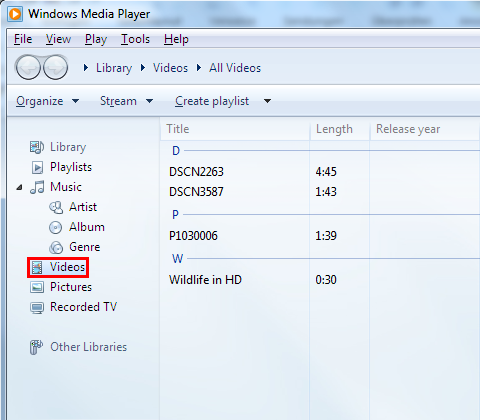Click the Back navigation arrow button
The image size is (480, 420).
pyautogui.click(x=28, y=67)
